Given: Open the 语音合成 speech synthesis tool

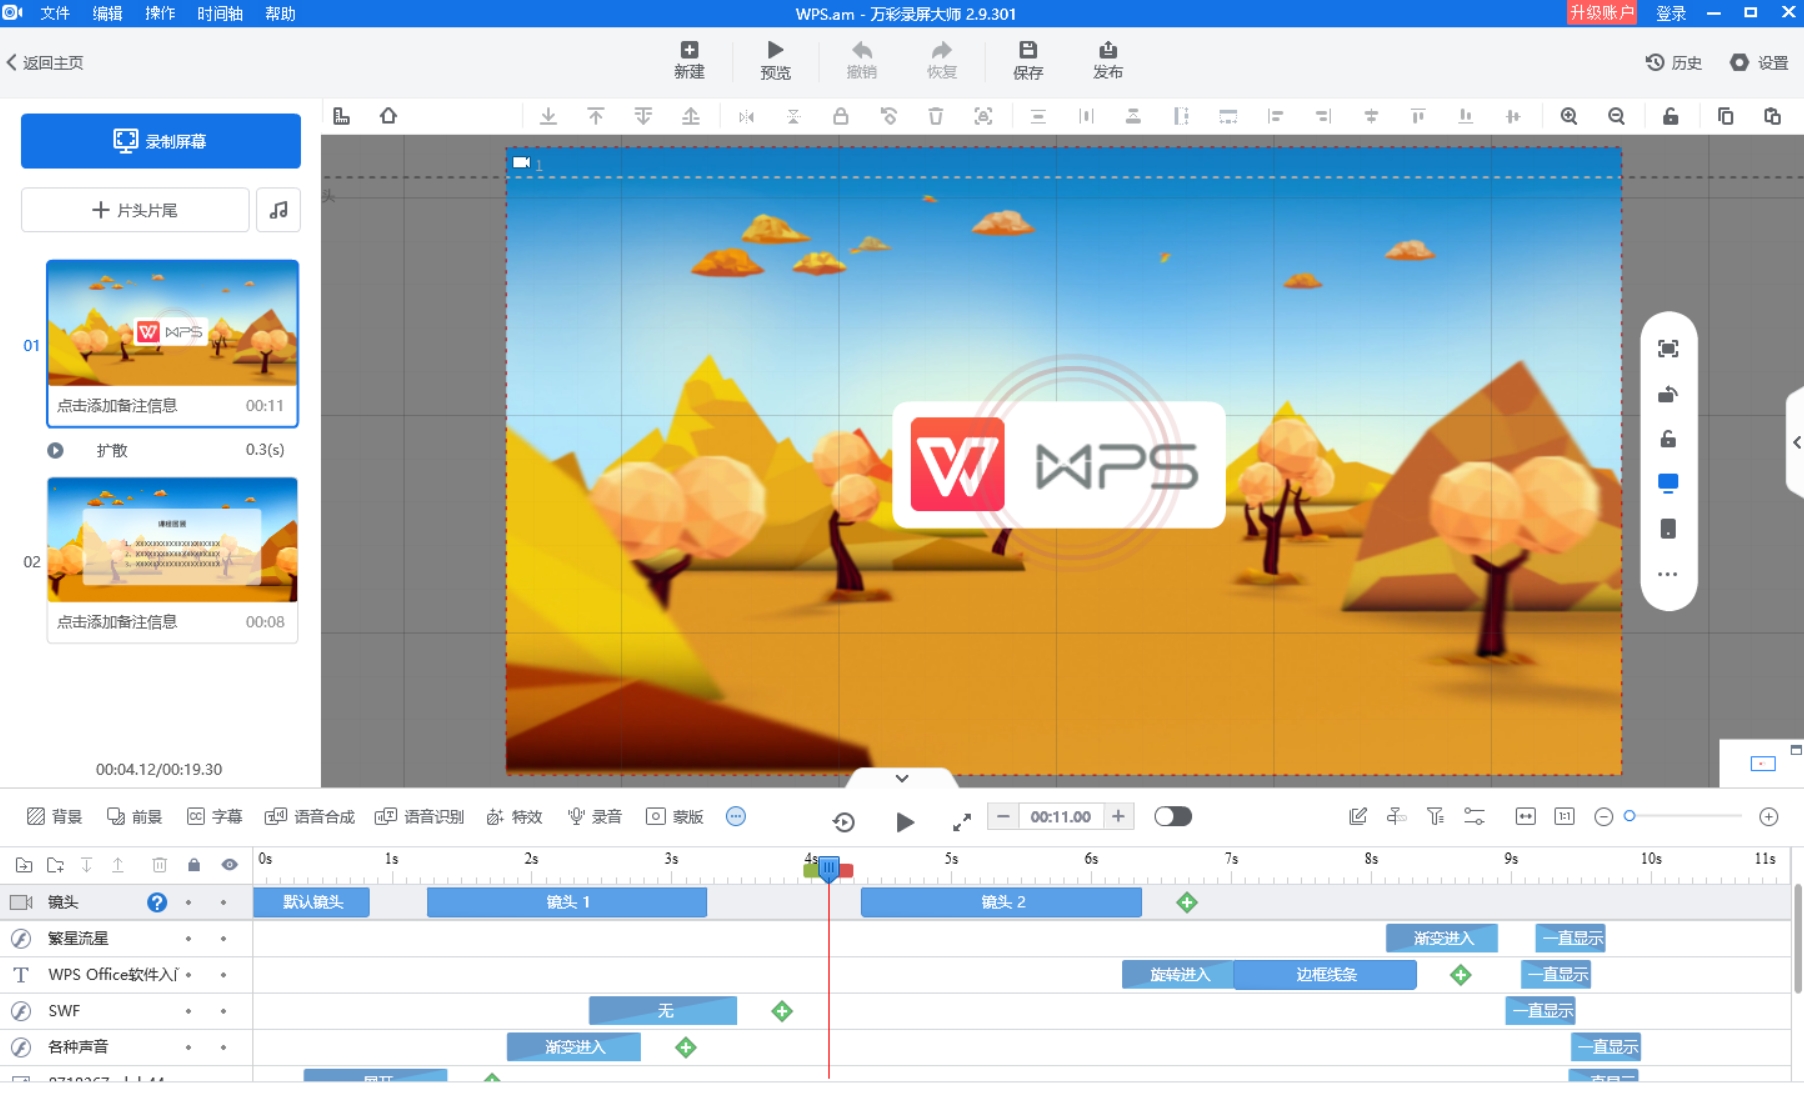Looking at the screenshot, I should click(309, 817).
